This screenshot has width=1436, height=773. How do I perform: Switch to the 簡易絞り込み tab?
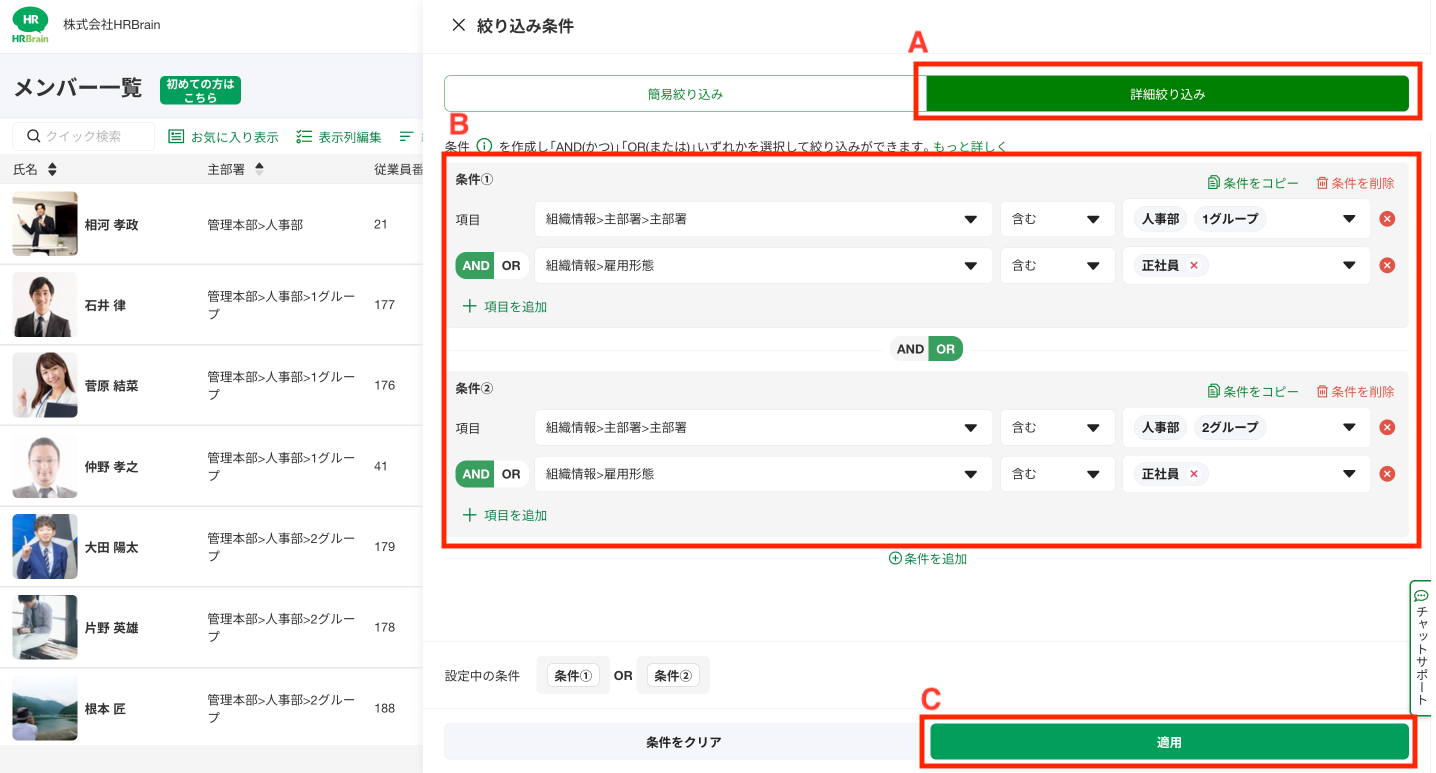[684, 95]
